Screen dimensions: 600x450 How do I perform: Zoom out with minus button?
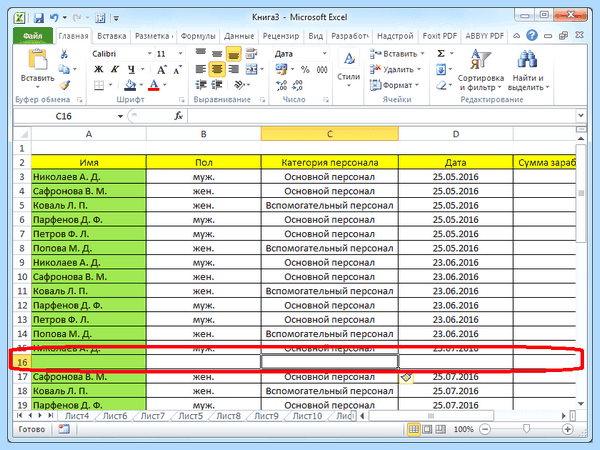(x=485, y=429)
